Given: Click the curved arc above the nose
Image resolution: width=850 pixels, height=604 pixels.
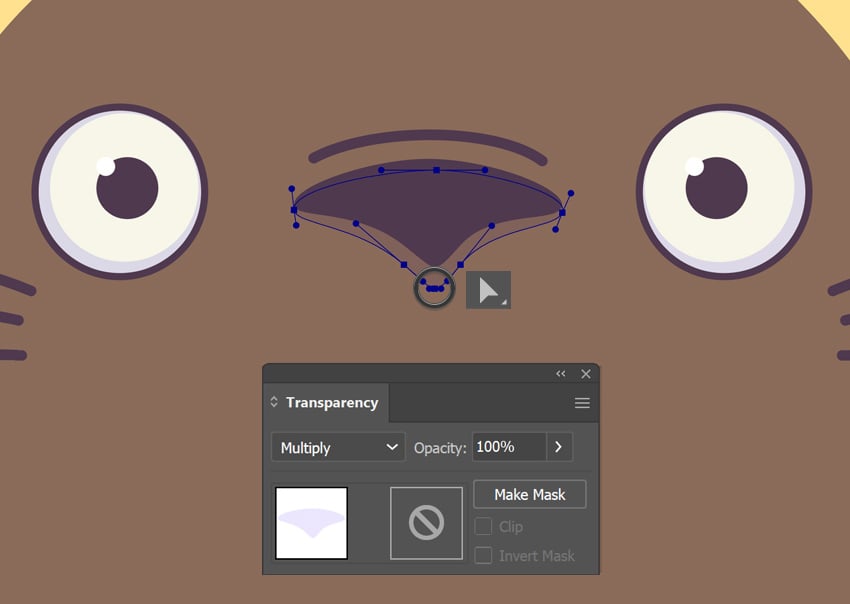Looking at the screenshot, I should [428, 138].
